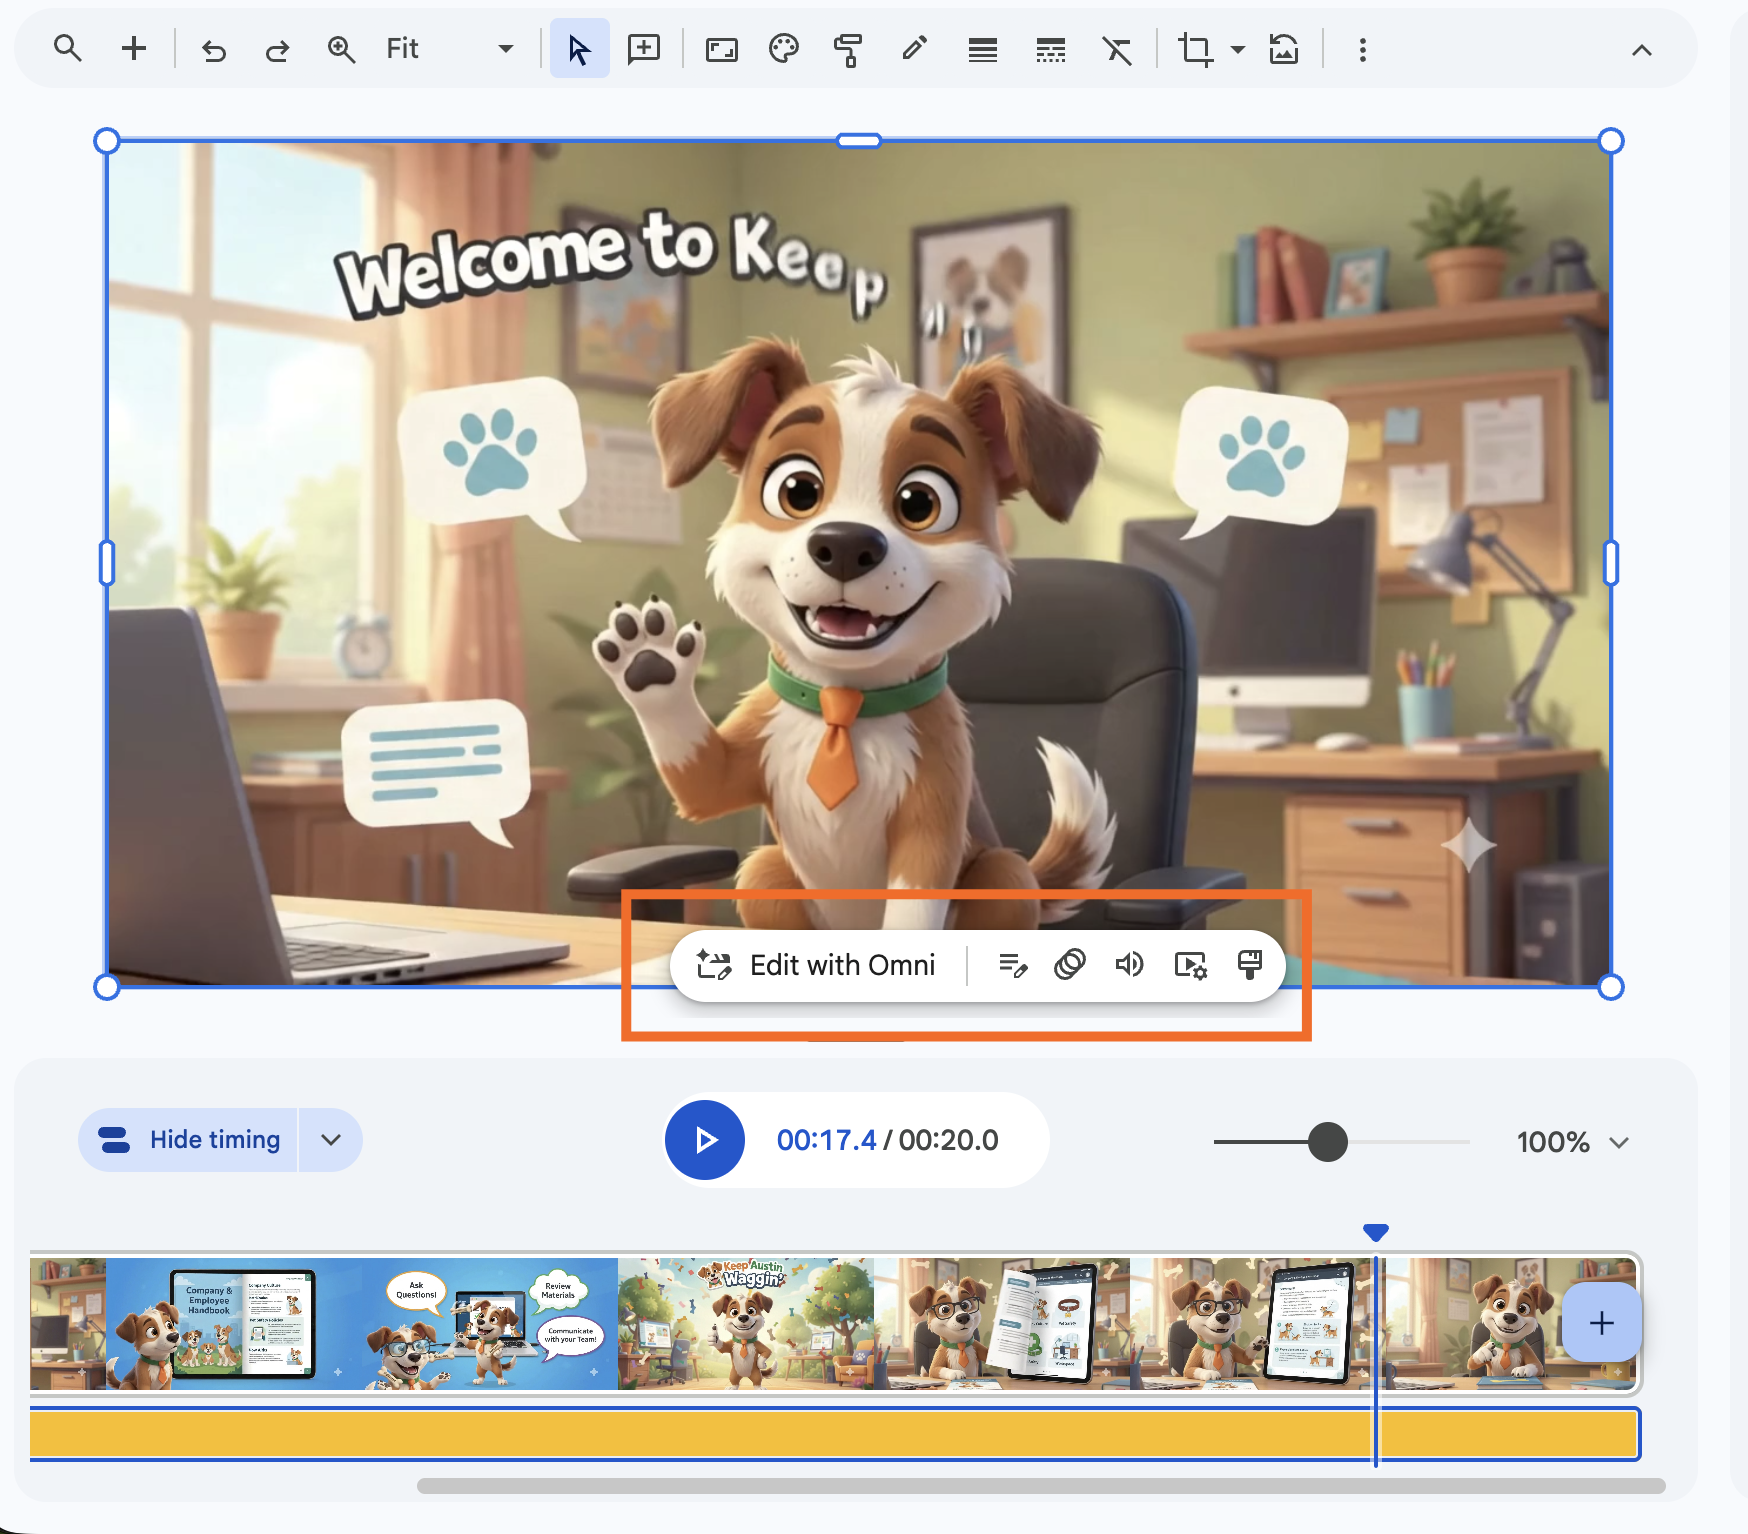The width and height of the screenshot is (1748, 1534).
Task: Open the Fit zoom level dropdown
Action: (x=451, y=49)
